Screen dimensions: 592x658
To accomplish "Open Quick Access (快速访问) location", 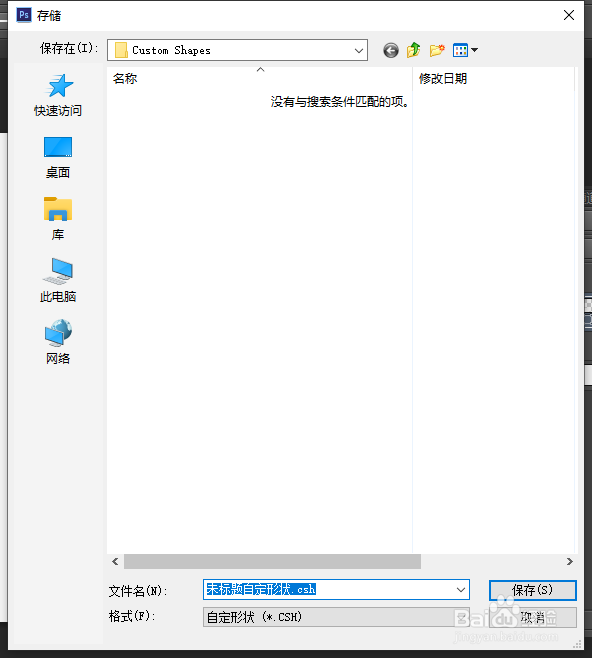I will click(58, 95).
